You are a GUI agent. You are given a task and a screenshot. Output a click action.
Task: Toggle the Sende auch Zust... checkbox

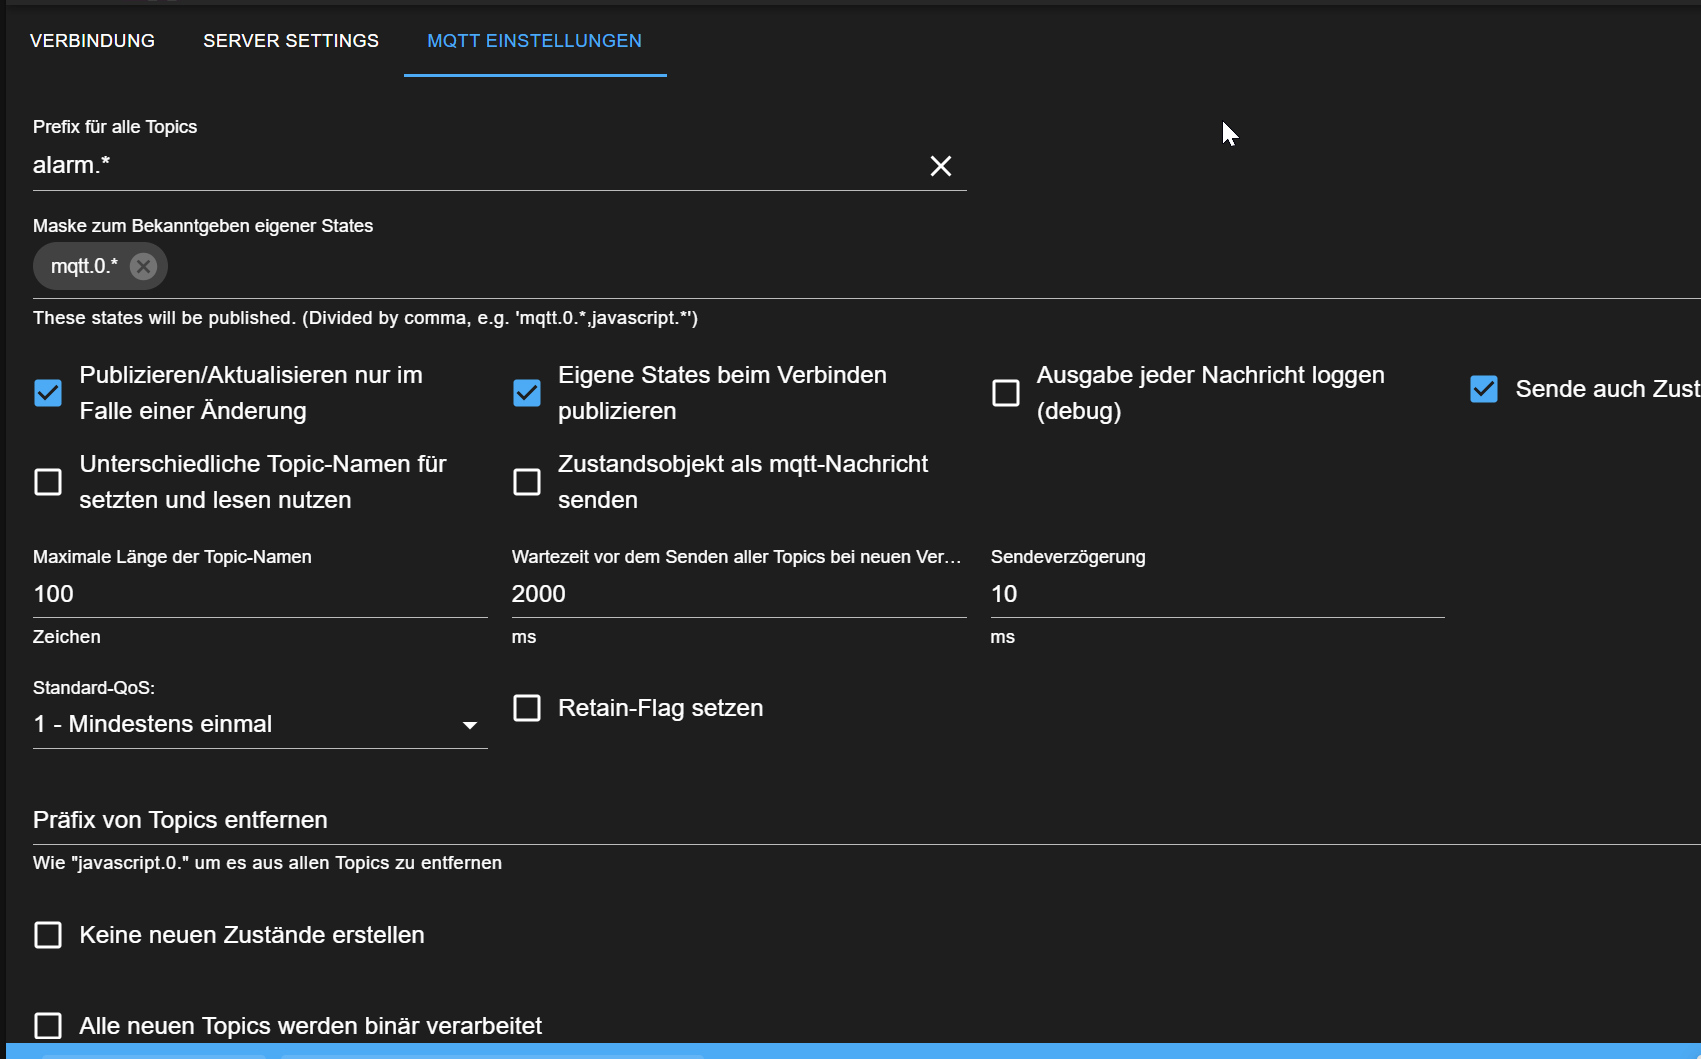click(1484, 389)
